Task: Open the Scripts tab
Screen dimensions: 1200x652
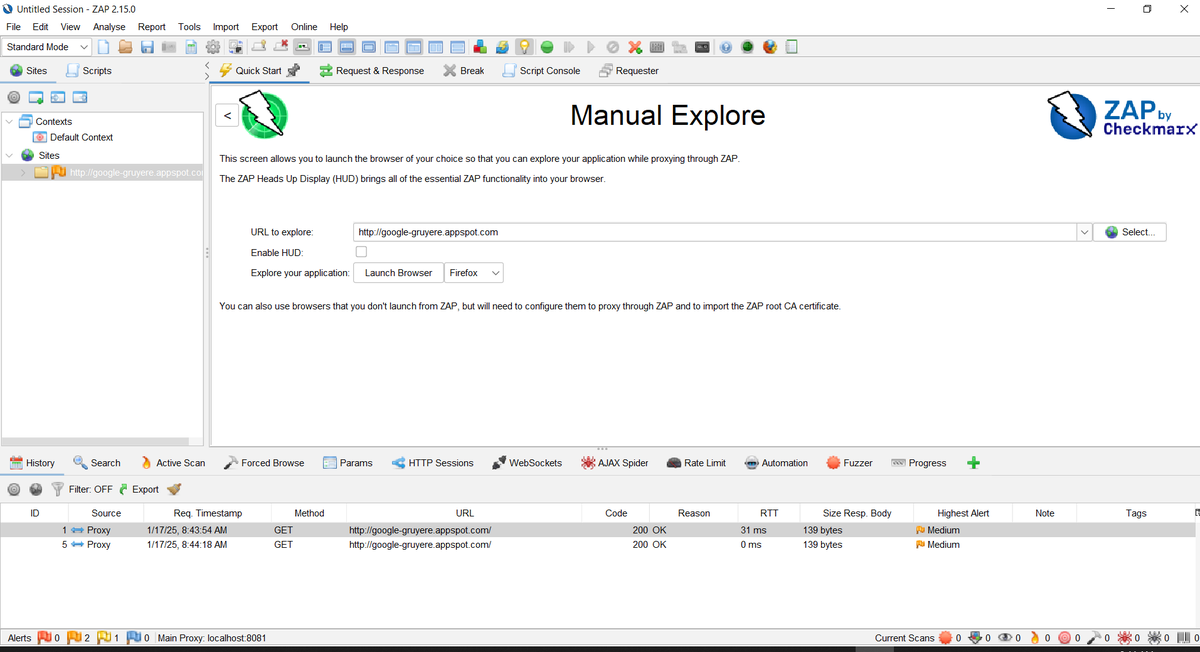Action: coord(88,71)
